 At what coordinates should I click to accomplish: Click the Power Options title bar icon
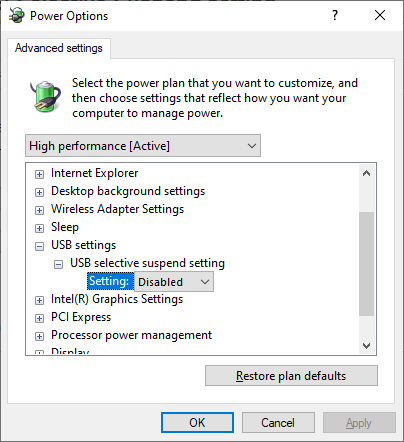17,15
